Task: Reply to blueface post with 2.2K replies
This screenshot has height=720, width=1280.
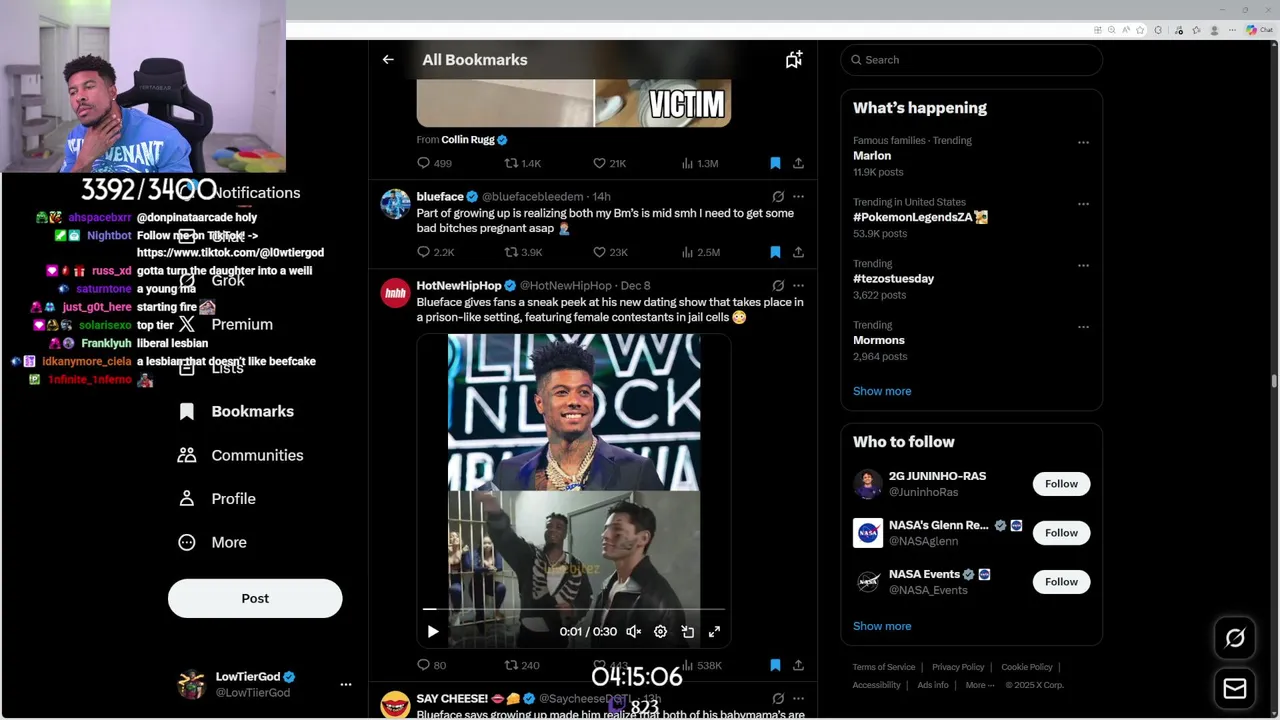Action: click(435, 252)
